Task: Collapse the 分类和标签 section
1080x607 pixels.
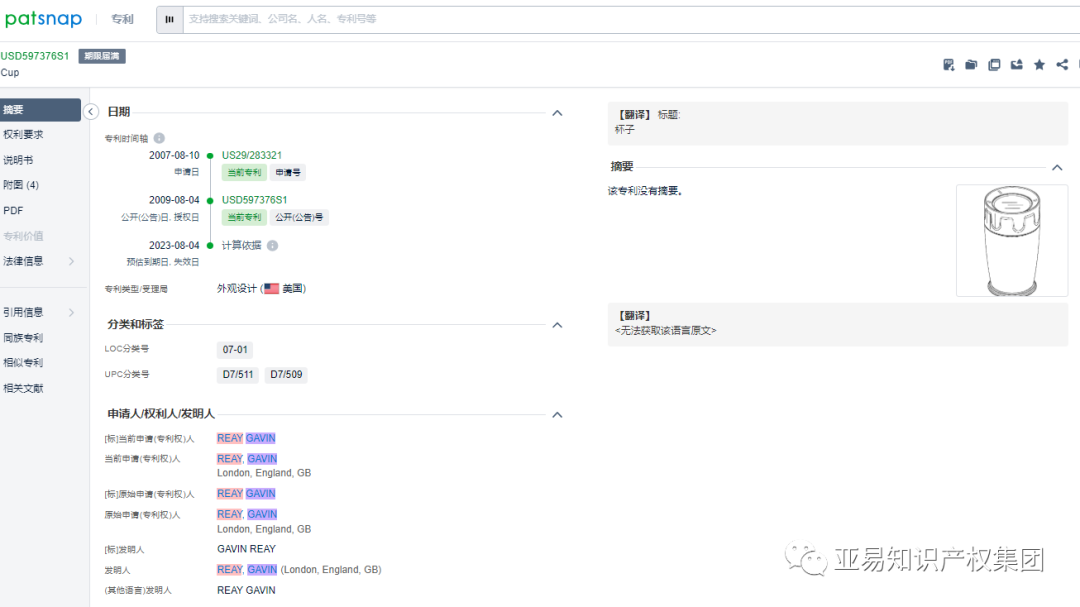Action: coord(557,325)
